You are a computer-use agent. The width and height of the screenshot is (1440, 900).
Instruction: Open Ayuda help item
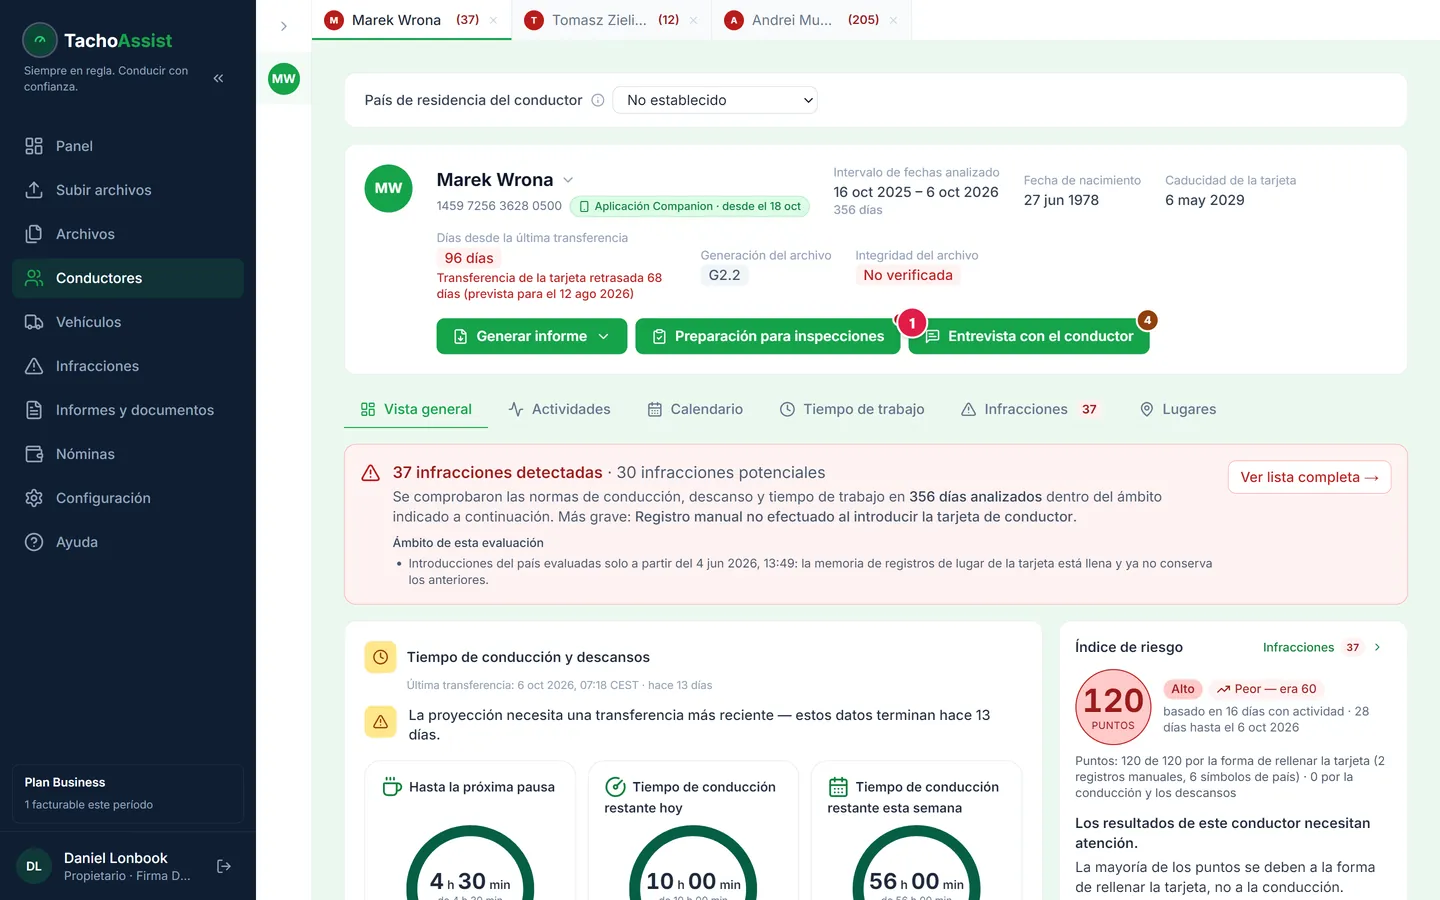pos(128,542)
